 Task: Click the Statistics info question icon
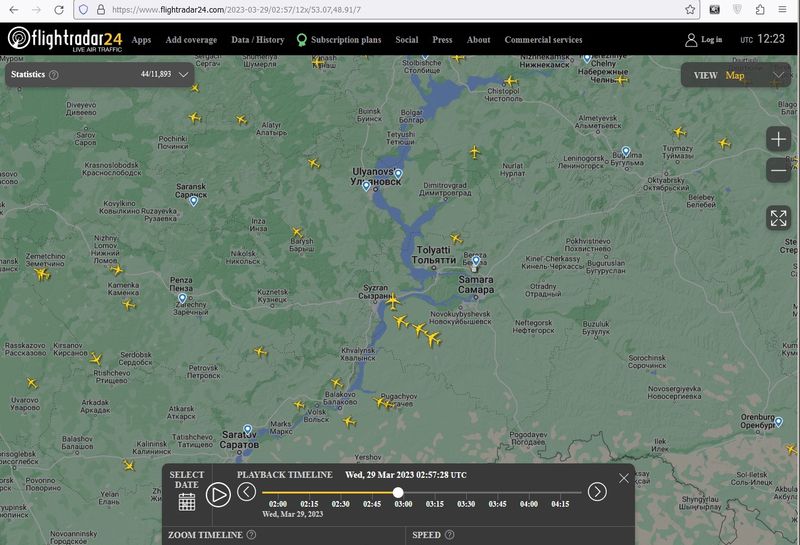(54, 74)
